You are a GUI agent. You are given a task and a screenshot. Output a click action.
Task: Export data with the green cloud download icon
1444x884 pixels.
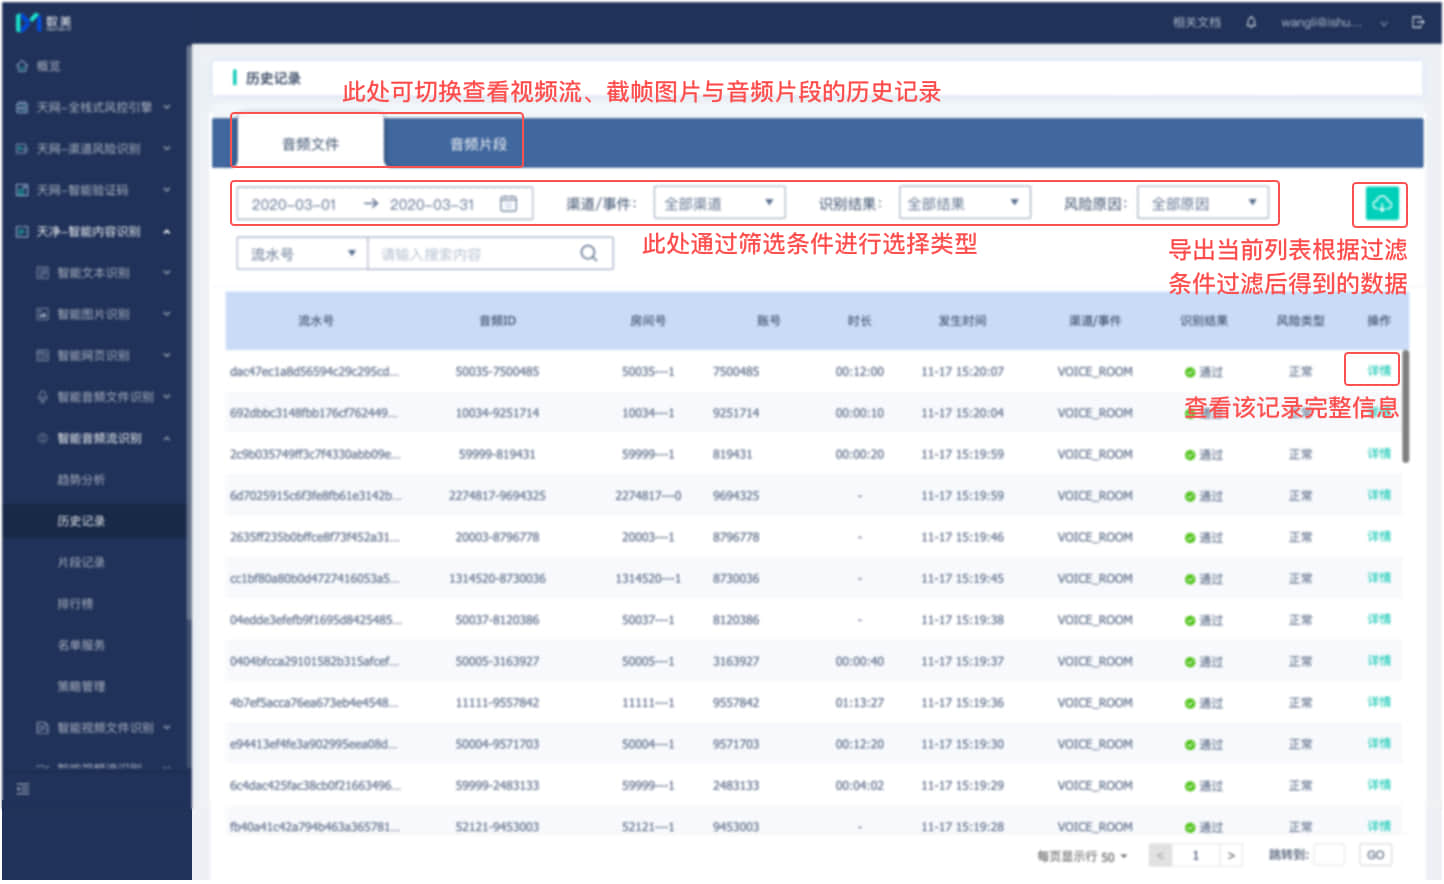tap(1381, 204)
